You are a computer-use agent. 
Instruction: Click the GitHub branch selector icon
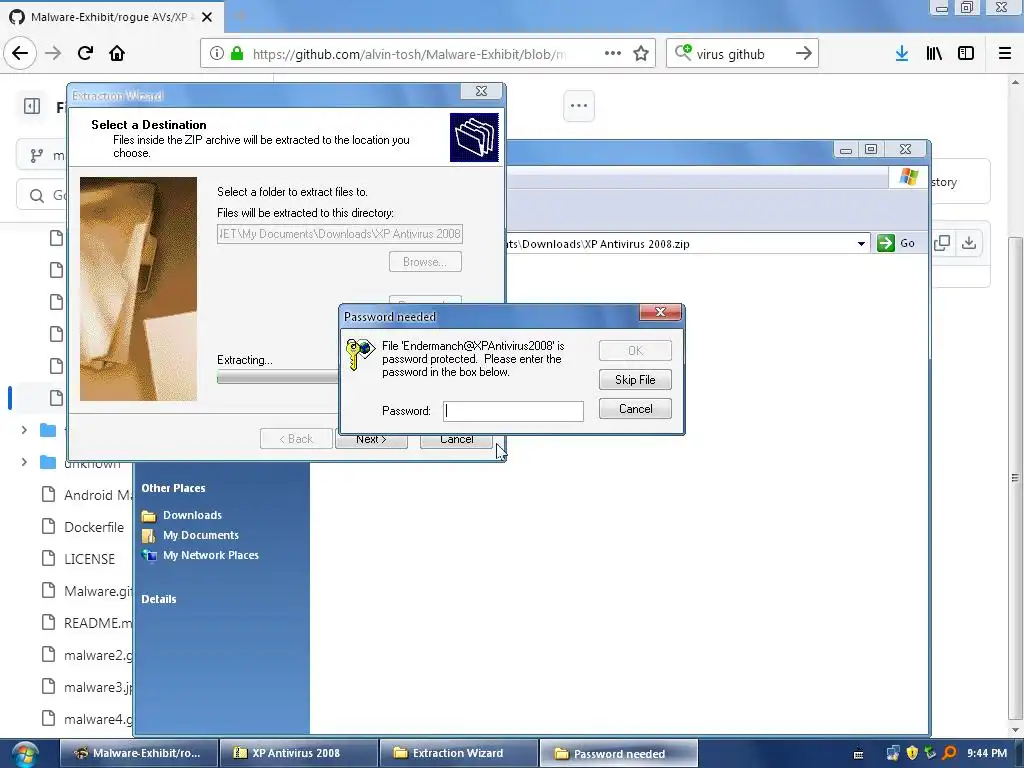[x=37, y=155]
